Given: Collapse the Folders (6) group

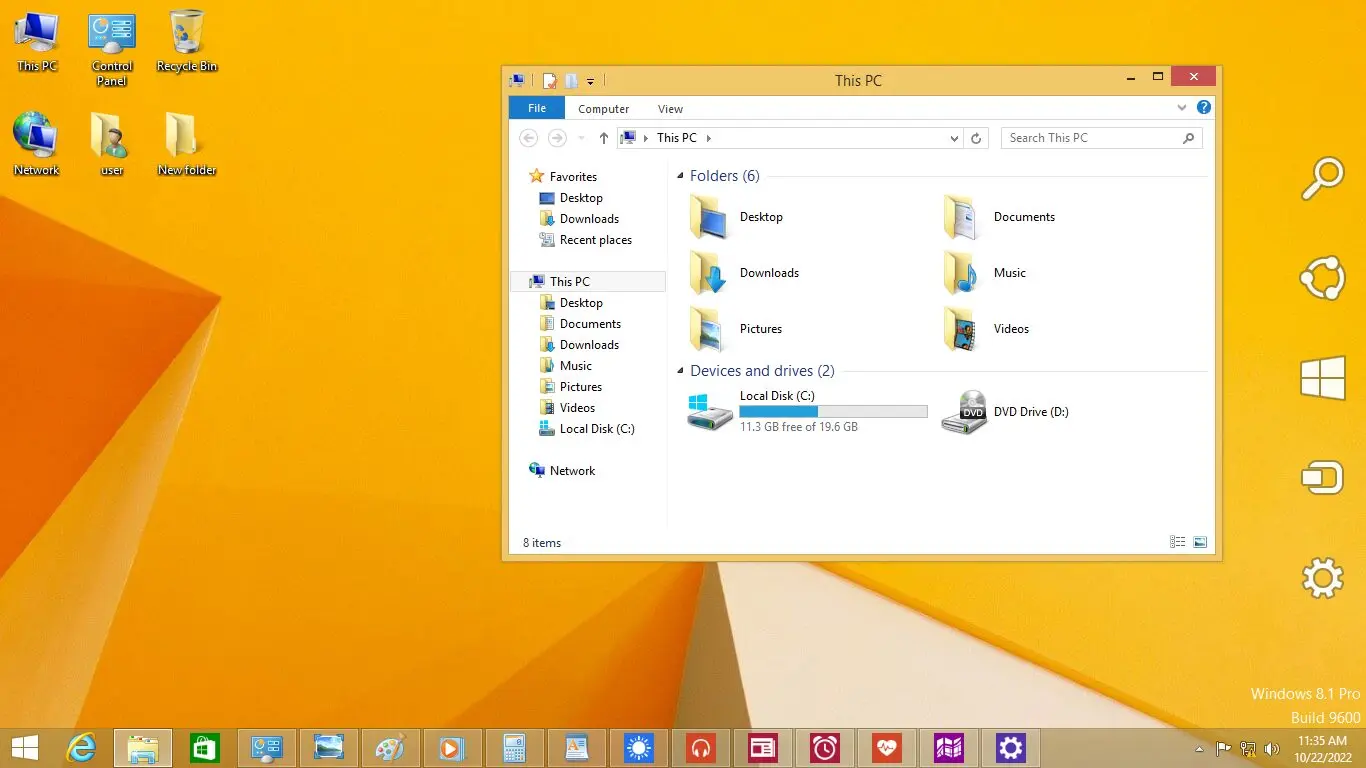Looking at the screenshot, I should click(x=681, y=176).
